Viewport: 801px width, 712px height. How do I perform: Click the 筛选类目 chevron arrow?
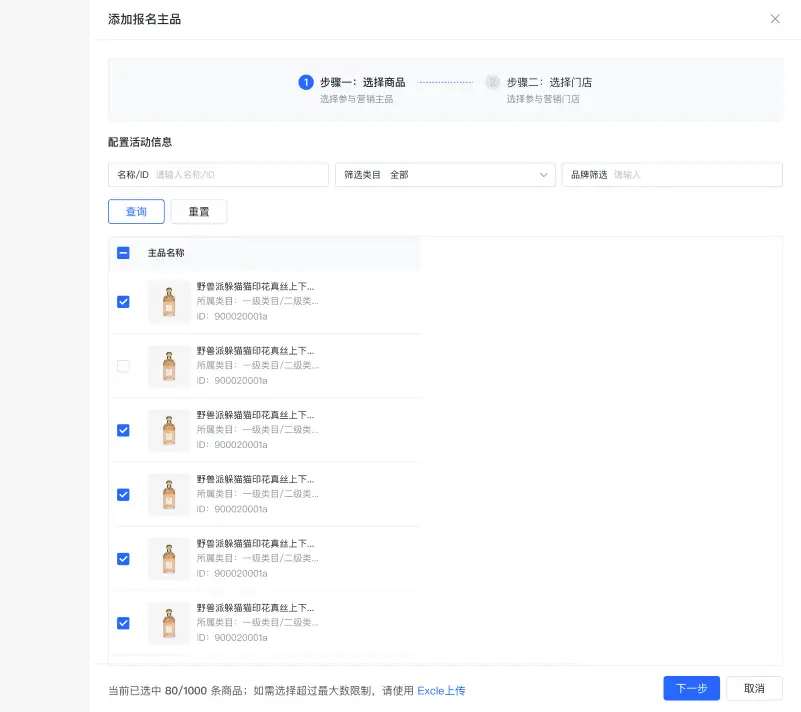544,175
